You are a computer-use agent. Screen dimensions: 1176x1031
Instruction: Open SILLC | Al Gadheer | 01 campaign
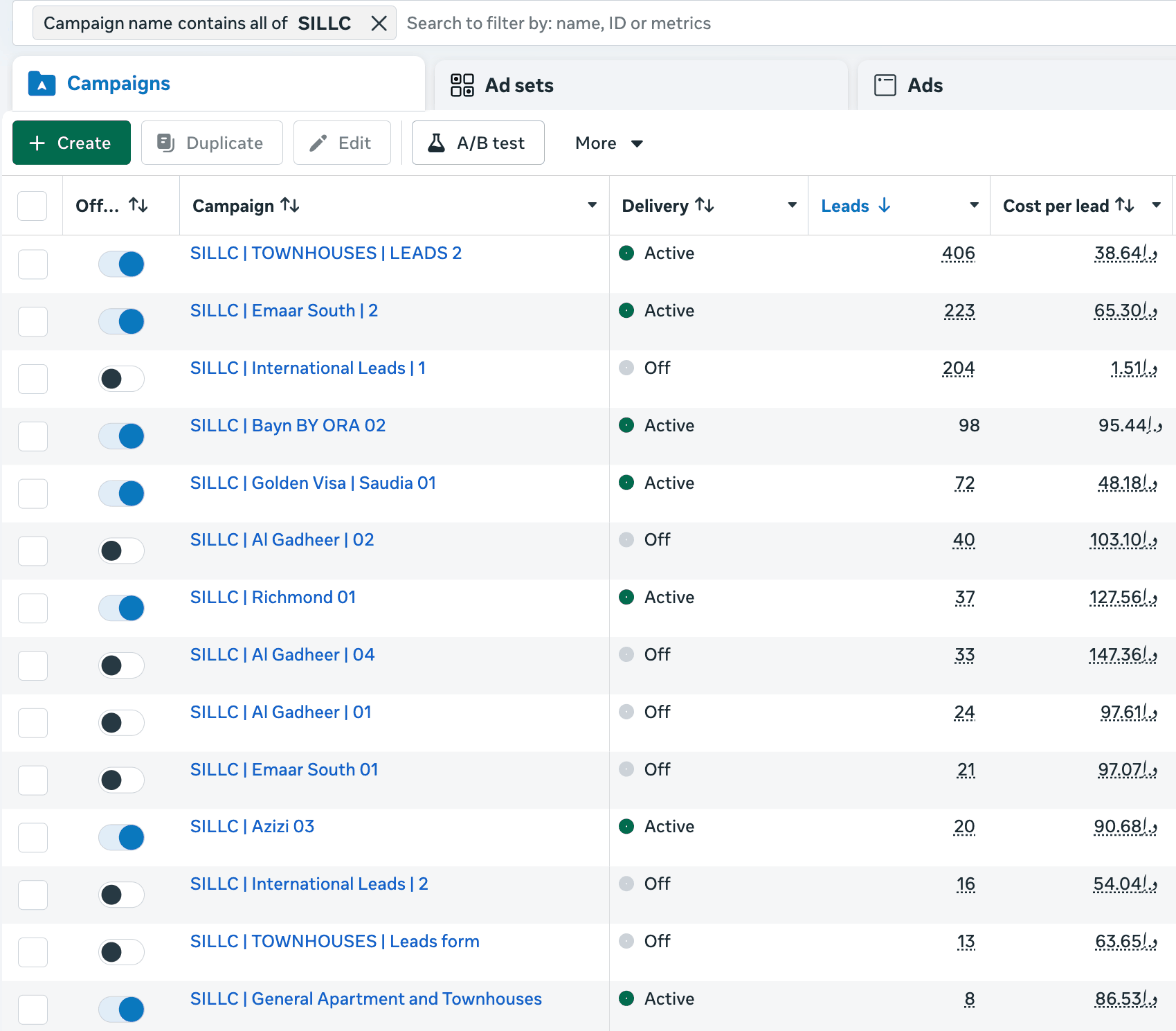[280, 712]
